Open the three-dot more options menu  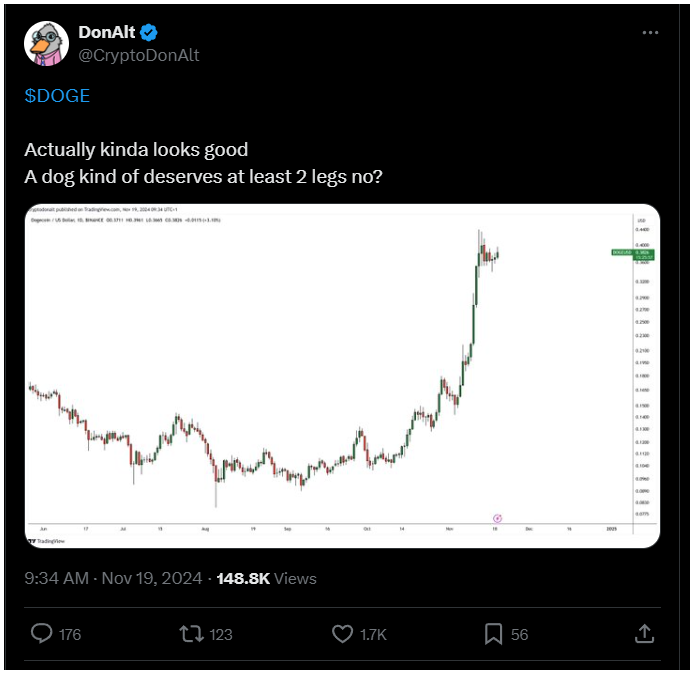tap(650, 33)
